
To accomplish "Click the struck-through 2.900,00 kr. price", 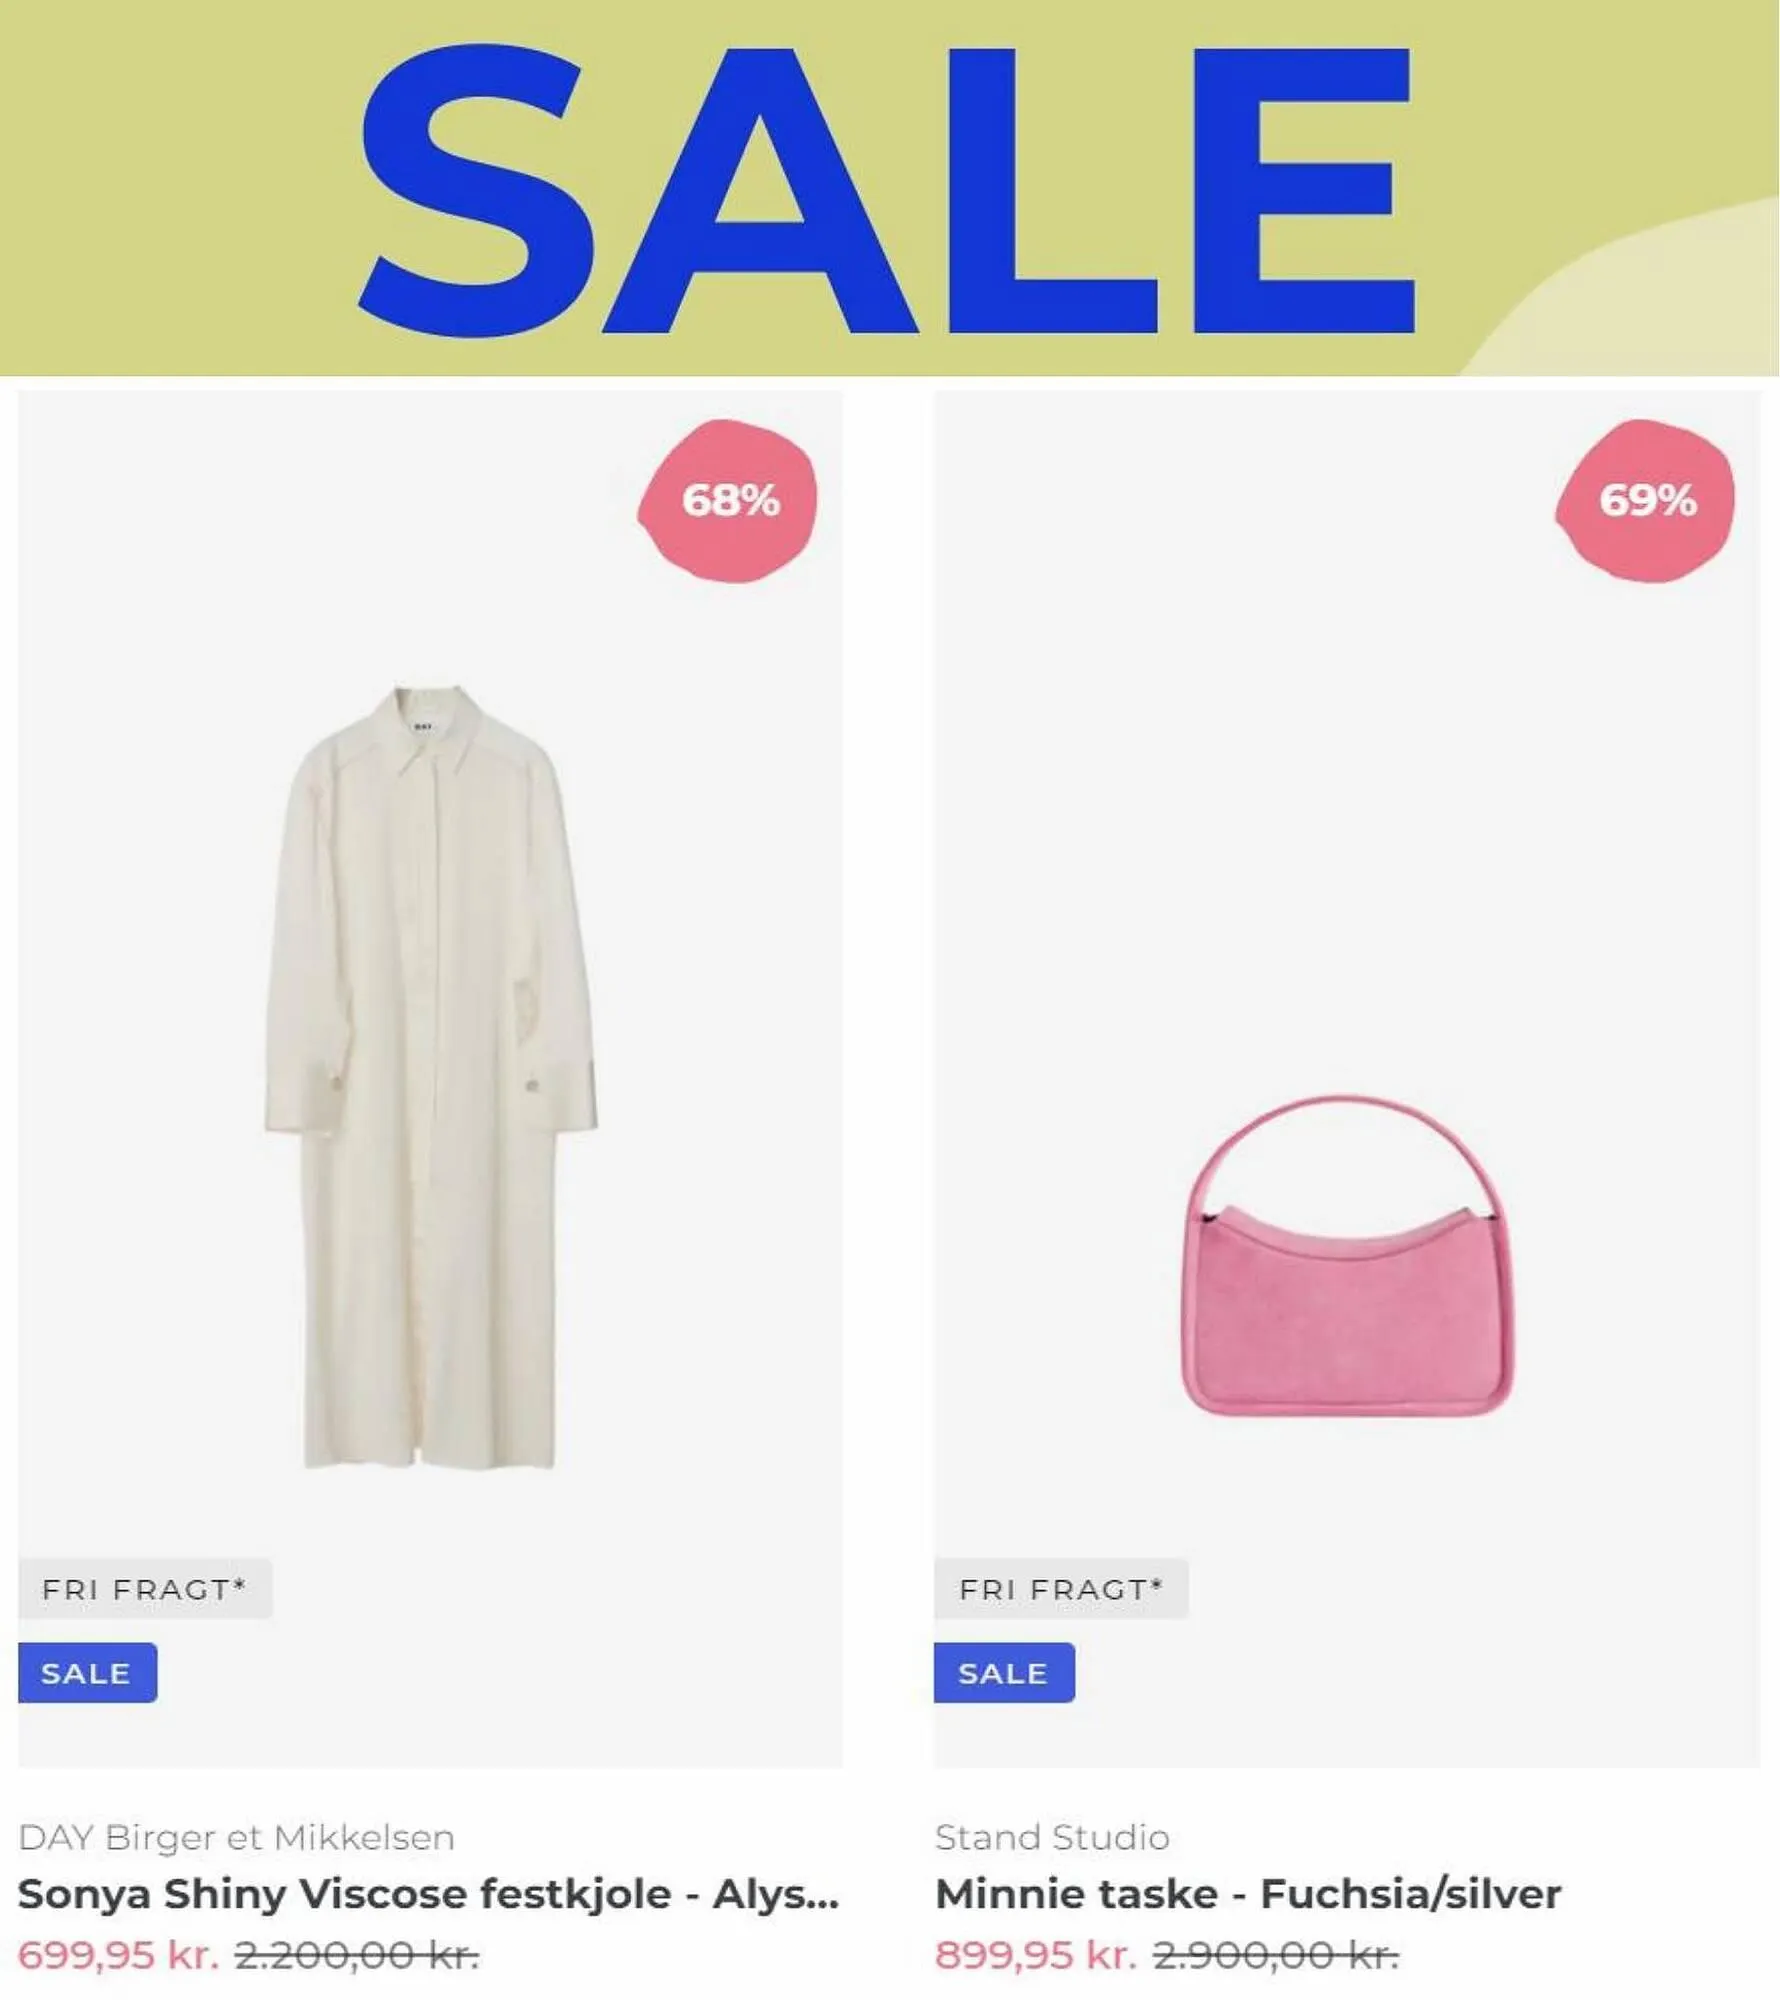I will point(1276,1955).
